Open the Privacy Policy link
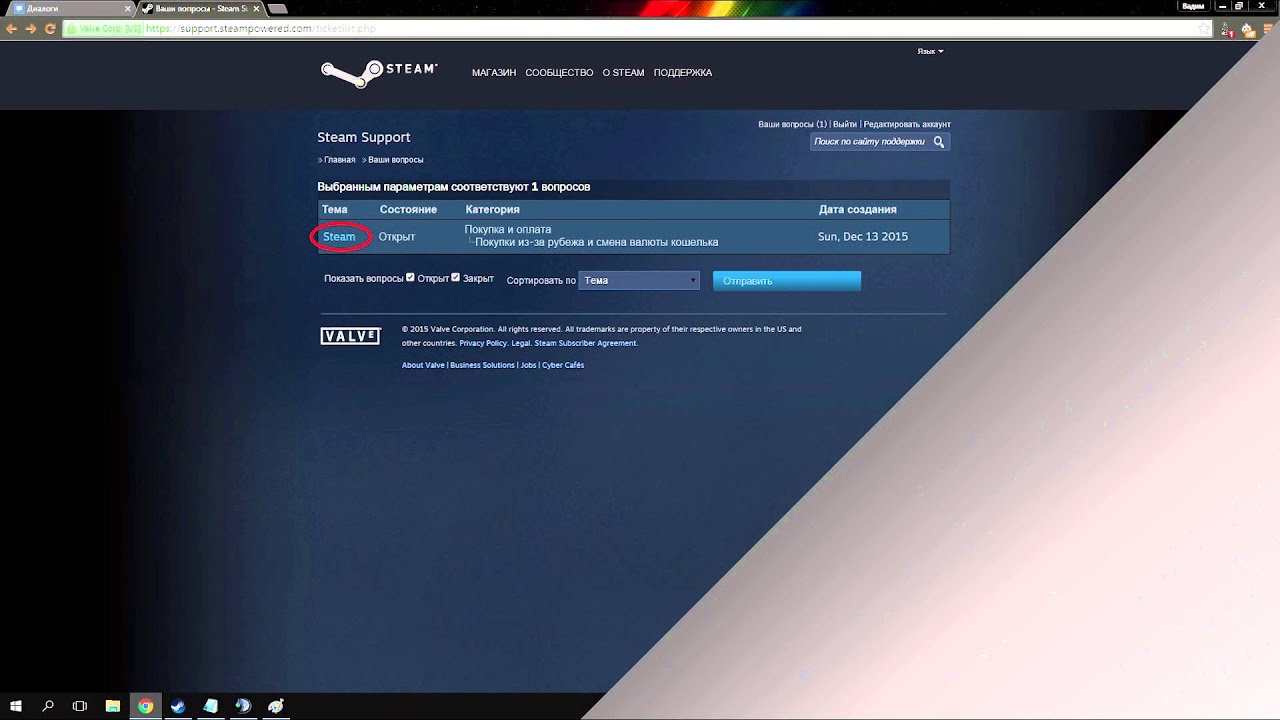 [483, 343]
